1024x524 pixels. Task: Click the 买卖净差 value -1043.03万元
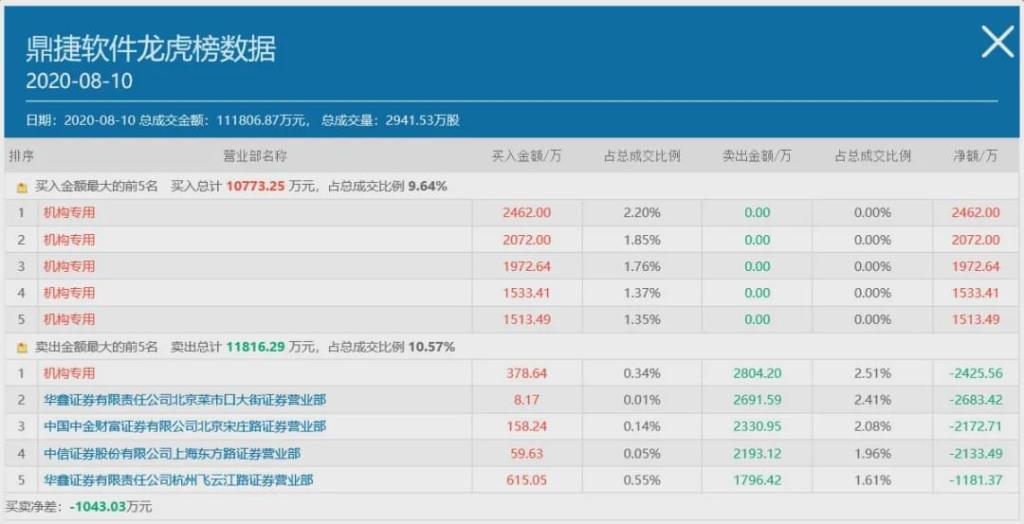click(110, 507)
